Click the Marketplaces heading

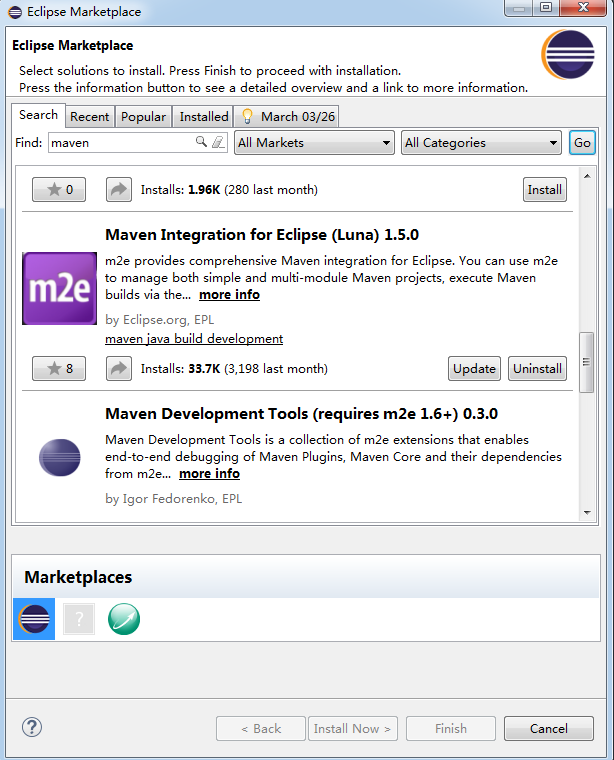point(78,577)
